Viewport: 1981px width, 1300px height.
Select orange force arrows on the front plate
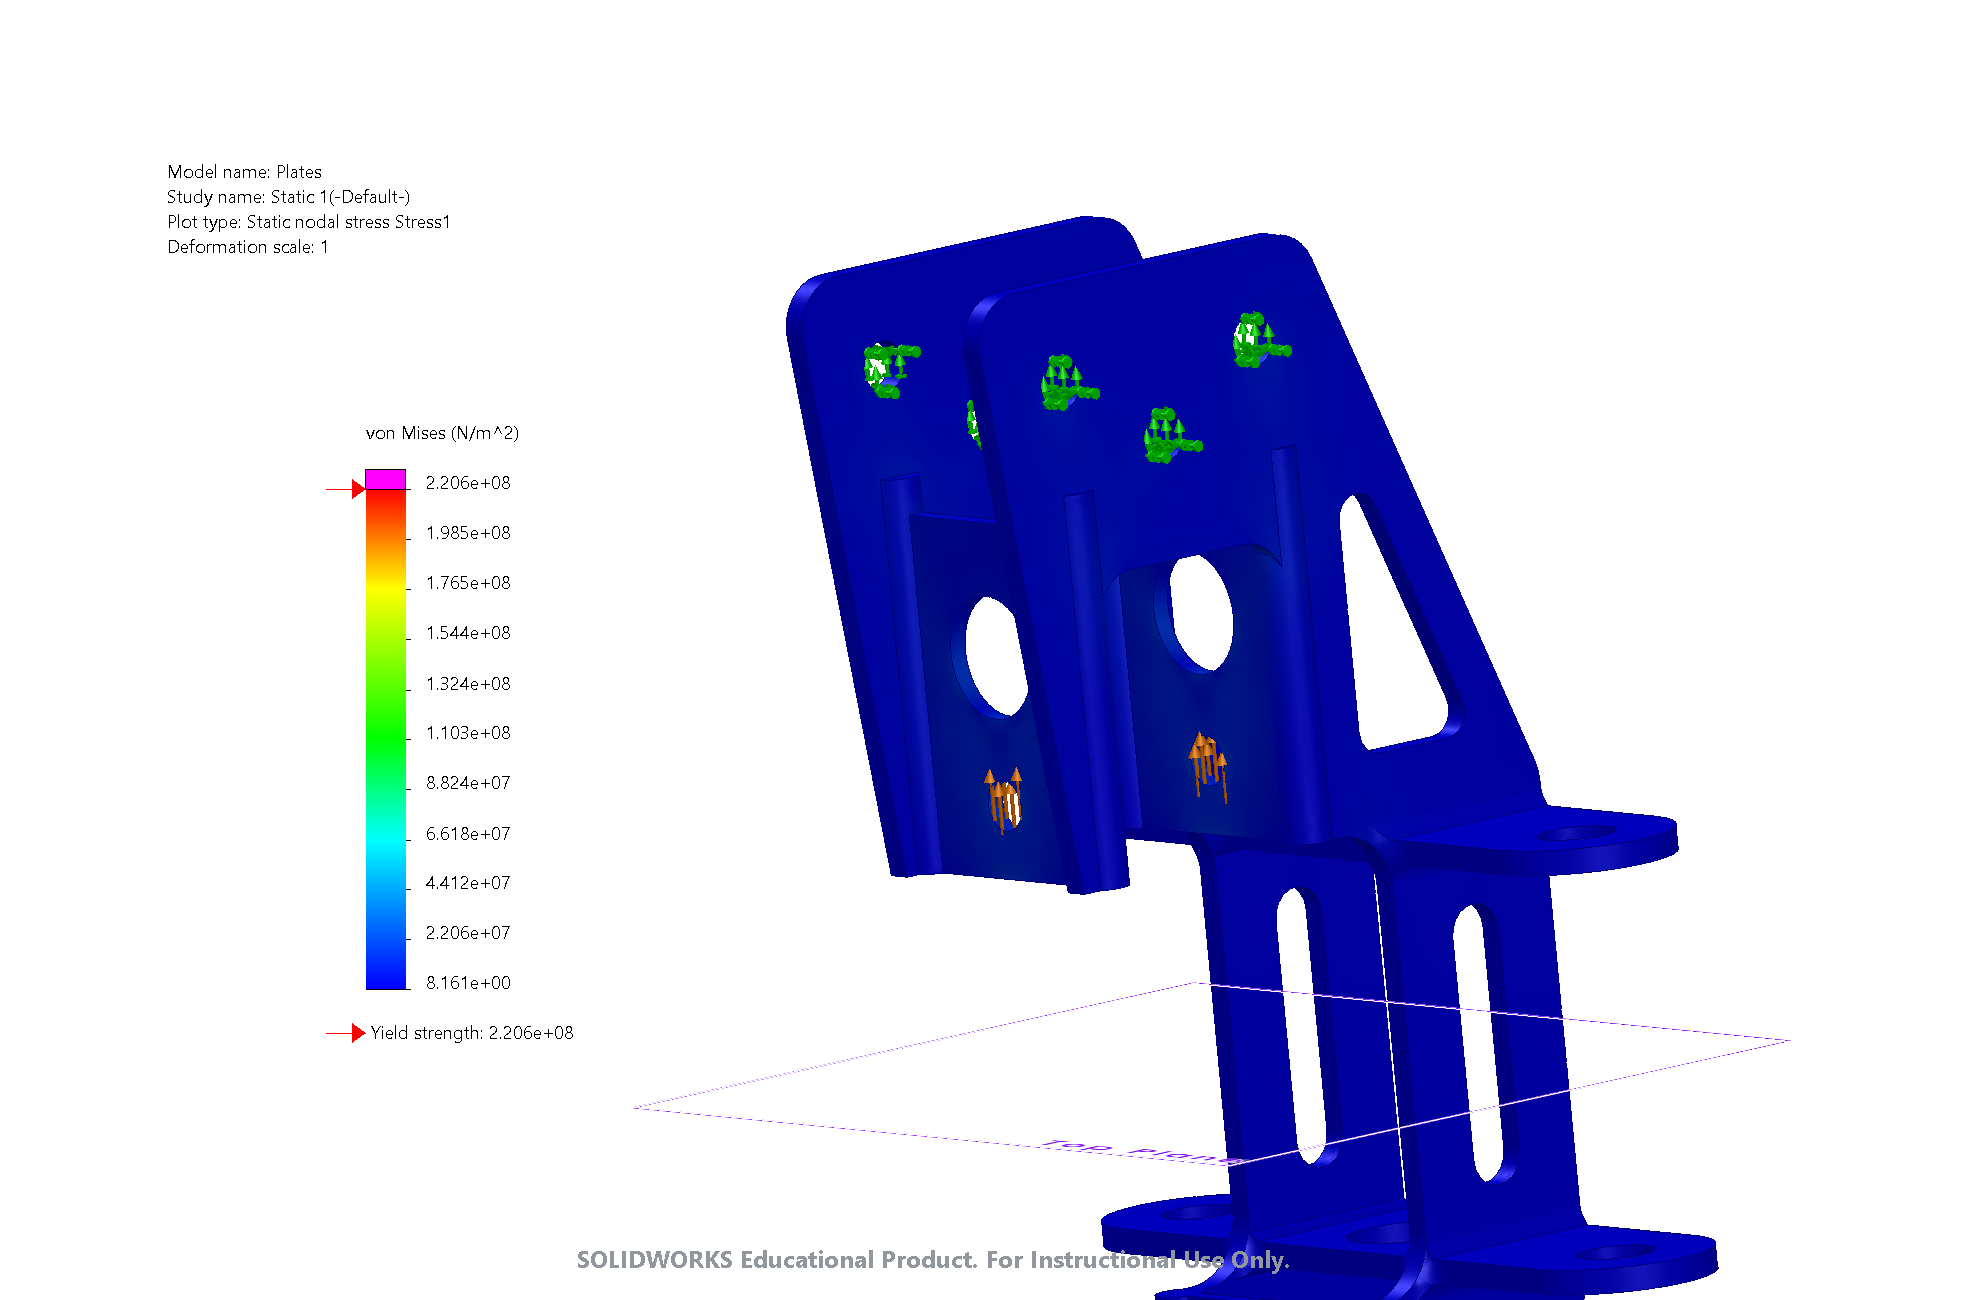tap(1207, 765)
